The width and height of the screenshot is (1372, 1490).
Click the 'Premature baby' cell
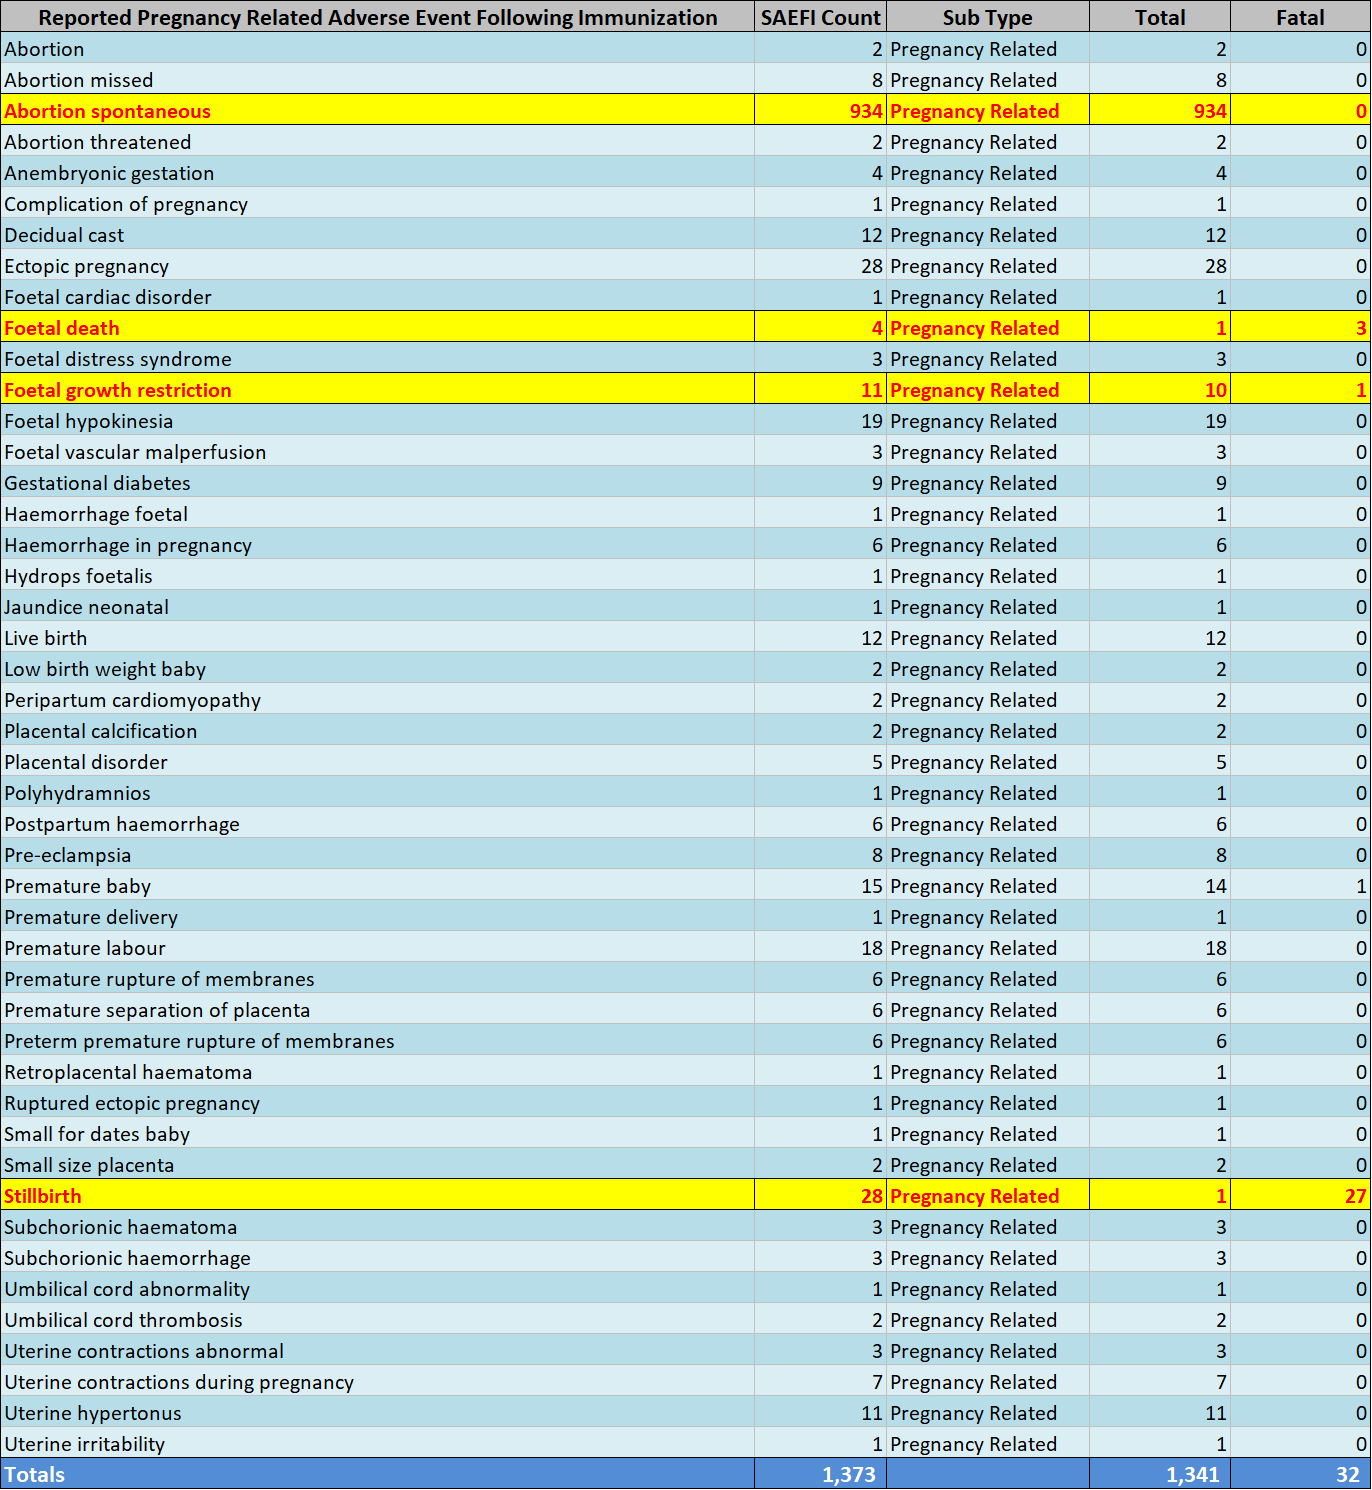[377, 886]
